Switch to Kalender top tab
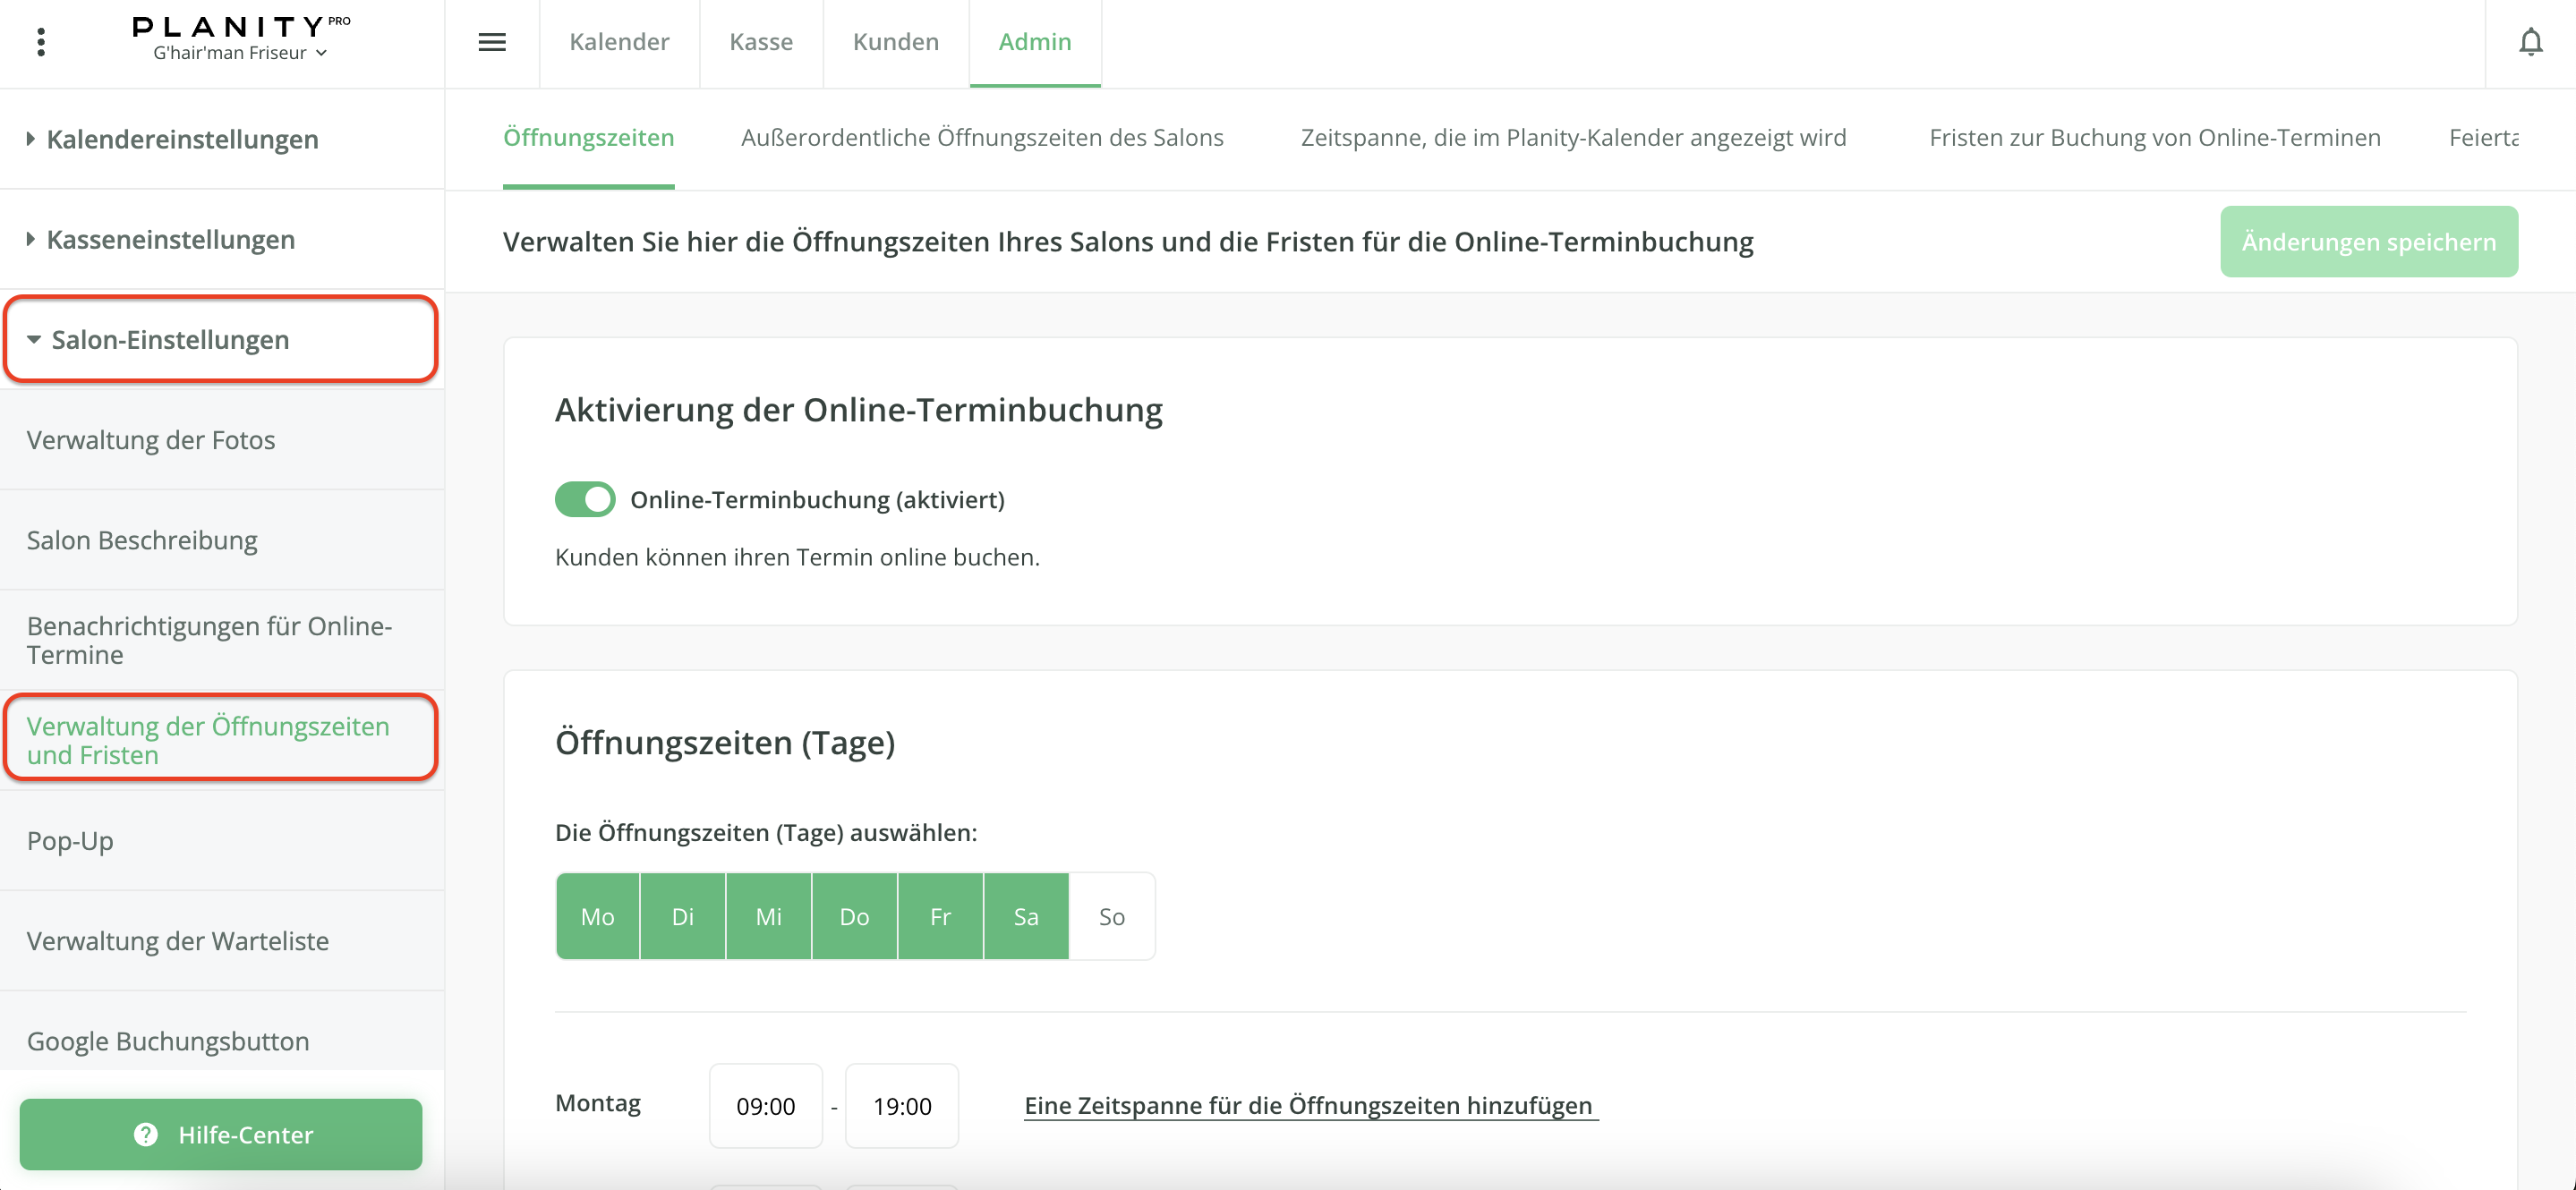The height and width of the screenshot is (1190, 2576). point(619,42)
